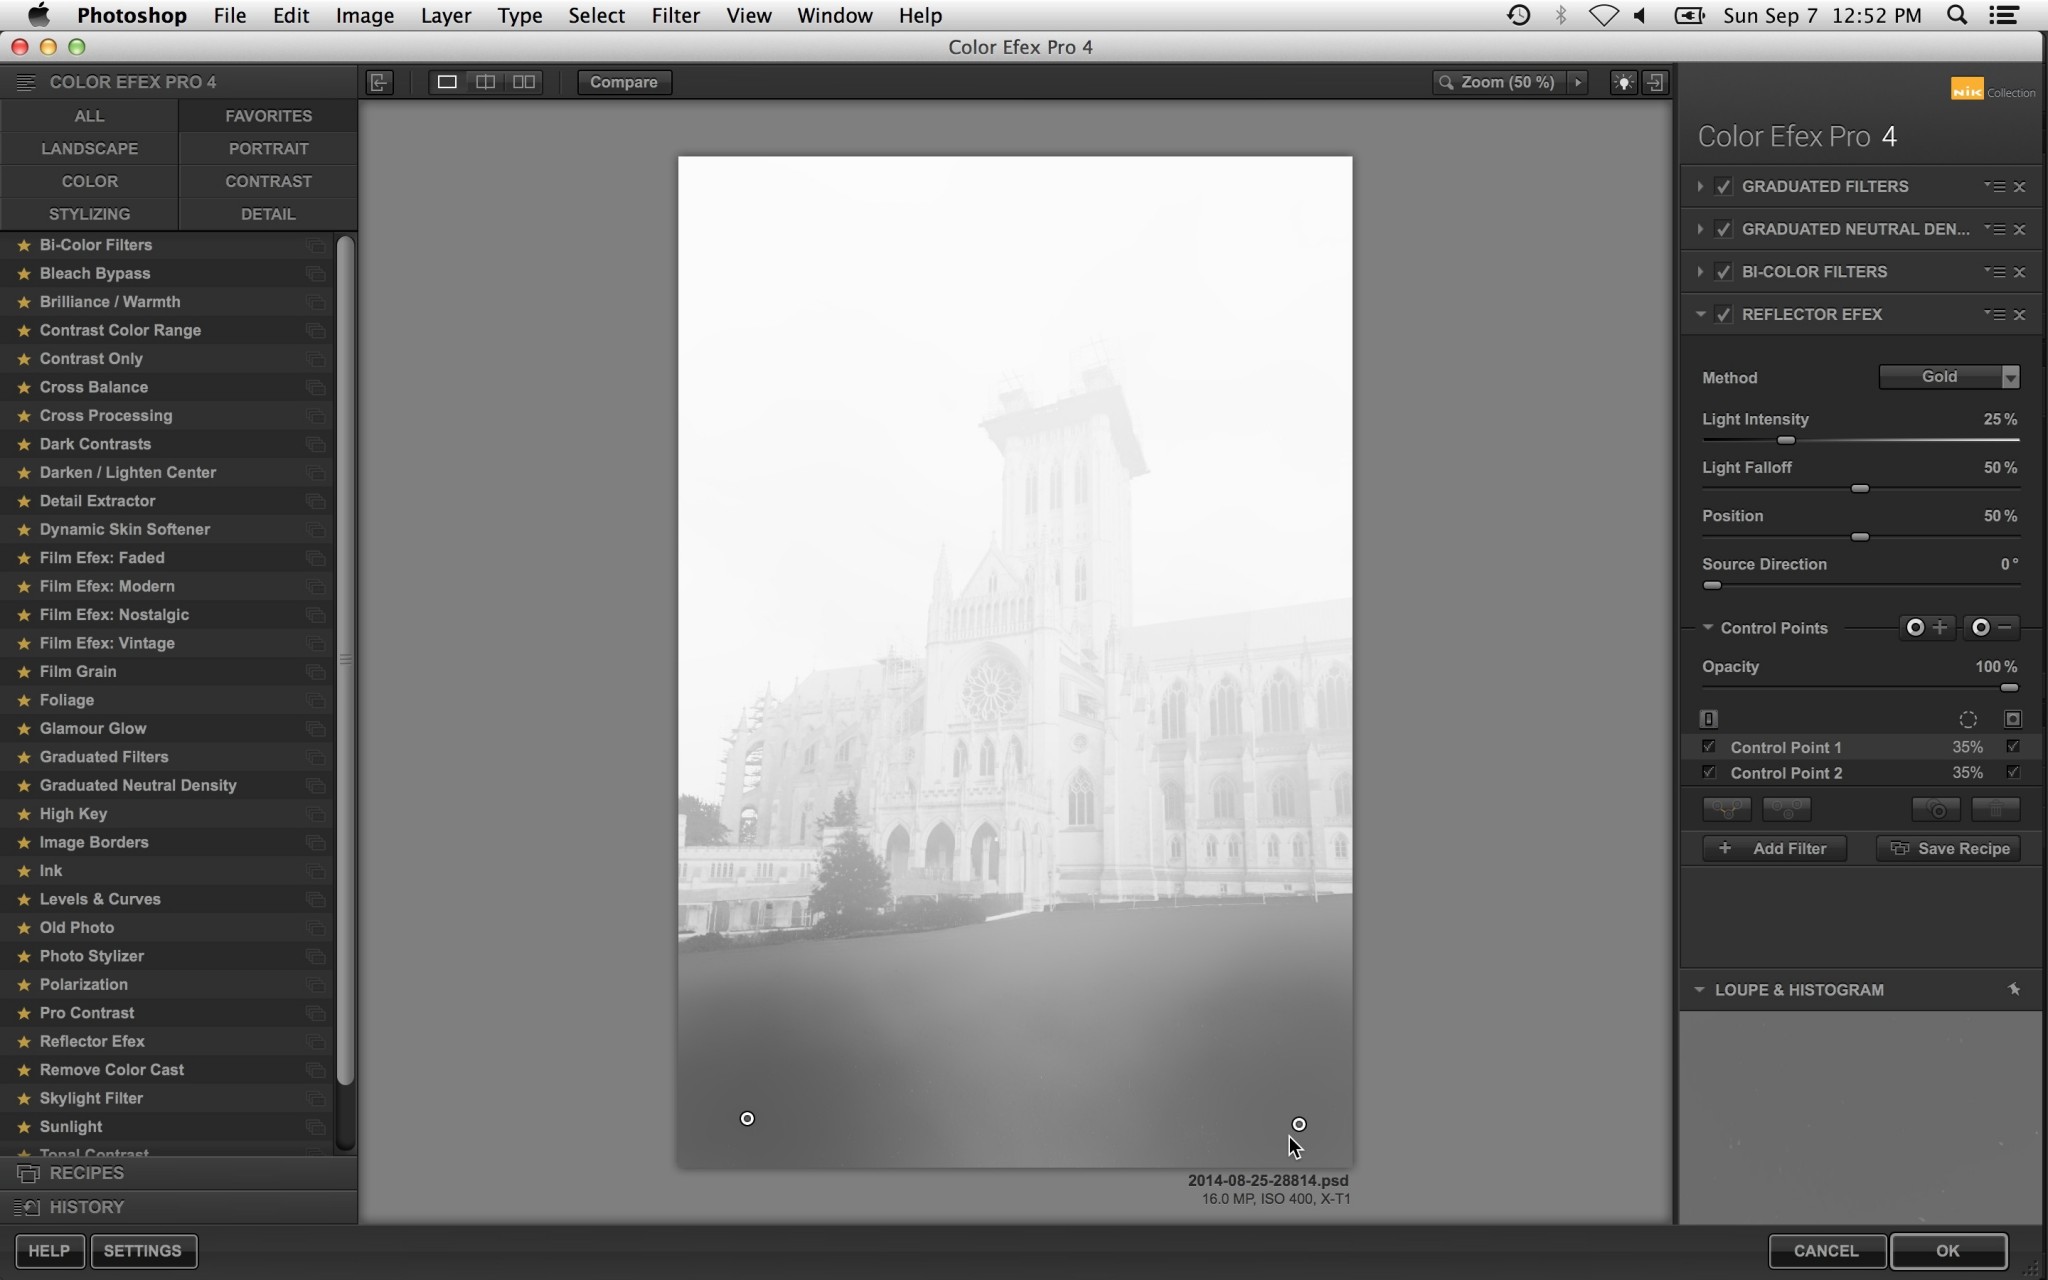Remove the Graduated Neutral Density filter (X)
This screenshot has width=2048, height=1280.
(2020, 230)
